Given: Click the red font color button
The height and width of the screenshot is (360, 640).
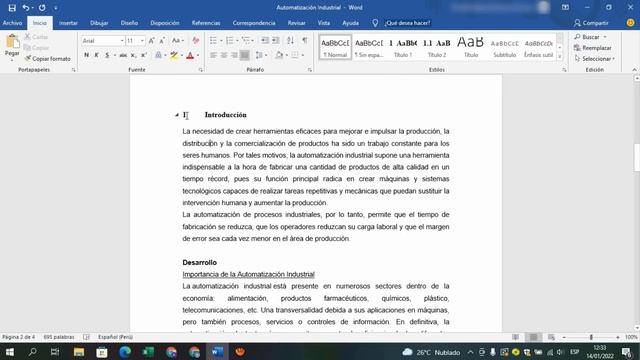Looking at the screenshot, I should (x=190, y=56).
